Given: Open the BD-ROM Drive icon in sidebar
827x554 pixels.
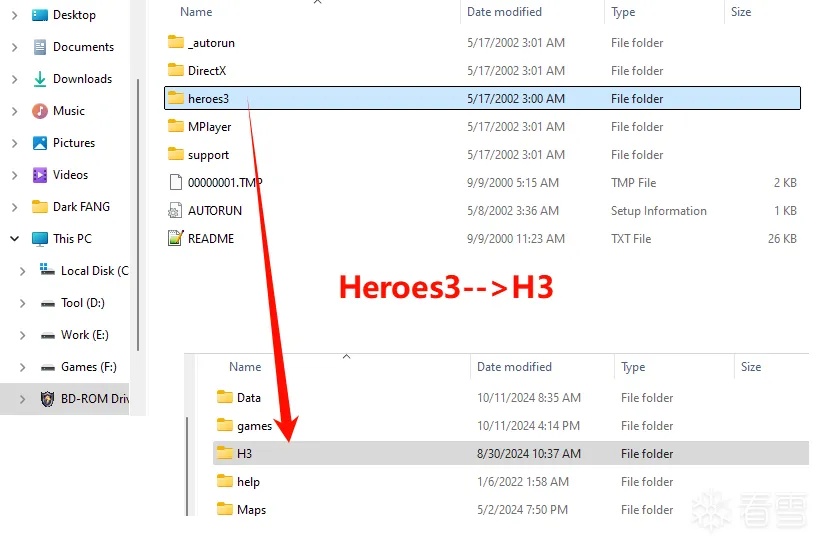Looking at the screenshot, I should pyautogui.click(x=46, y=399).
